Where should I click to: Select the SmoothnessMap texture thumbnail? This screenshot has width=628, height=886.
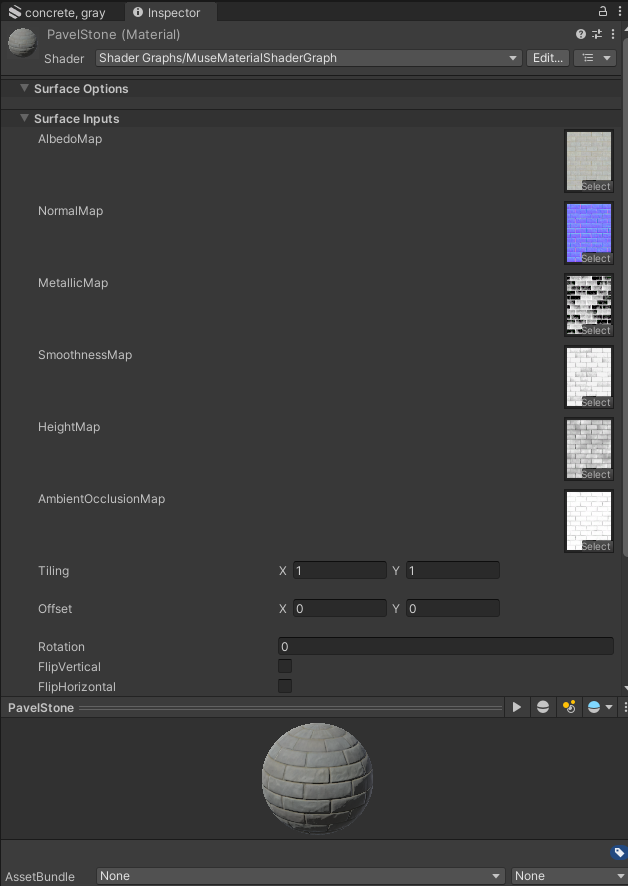[589, 377]
